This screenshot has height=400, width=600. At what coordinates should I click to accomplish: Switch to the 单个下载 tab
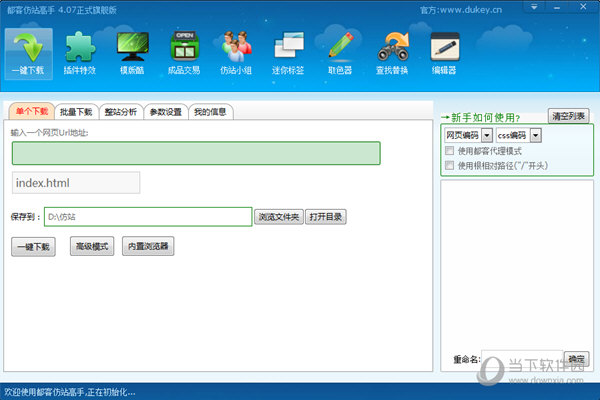pyautogui.click(x=32, y=111)
